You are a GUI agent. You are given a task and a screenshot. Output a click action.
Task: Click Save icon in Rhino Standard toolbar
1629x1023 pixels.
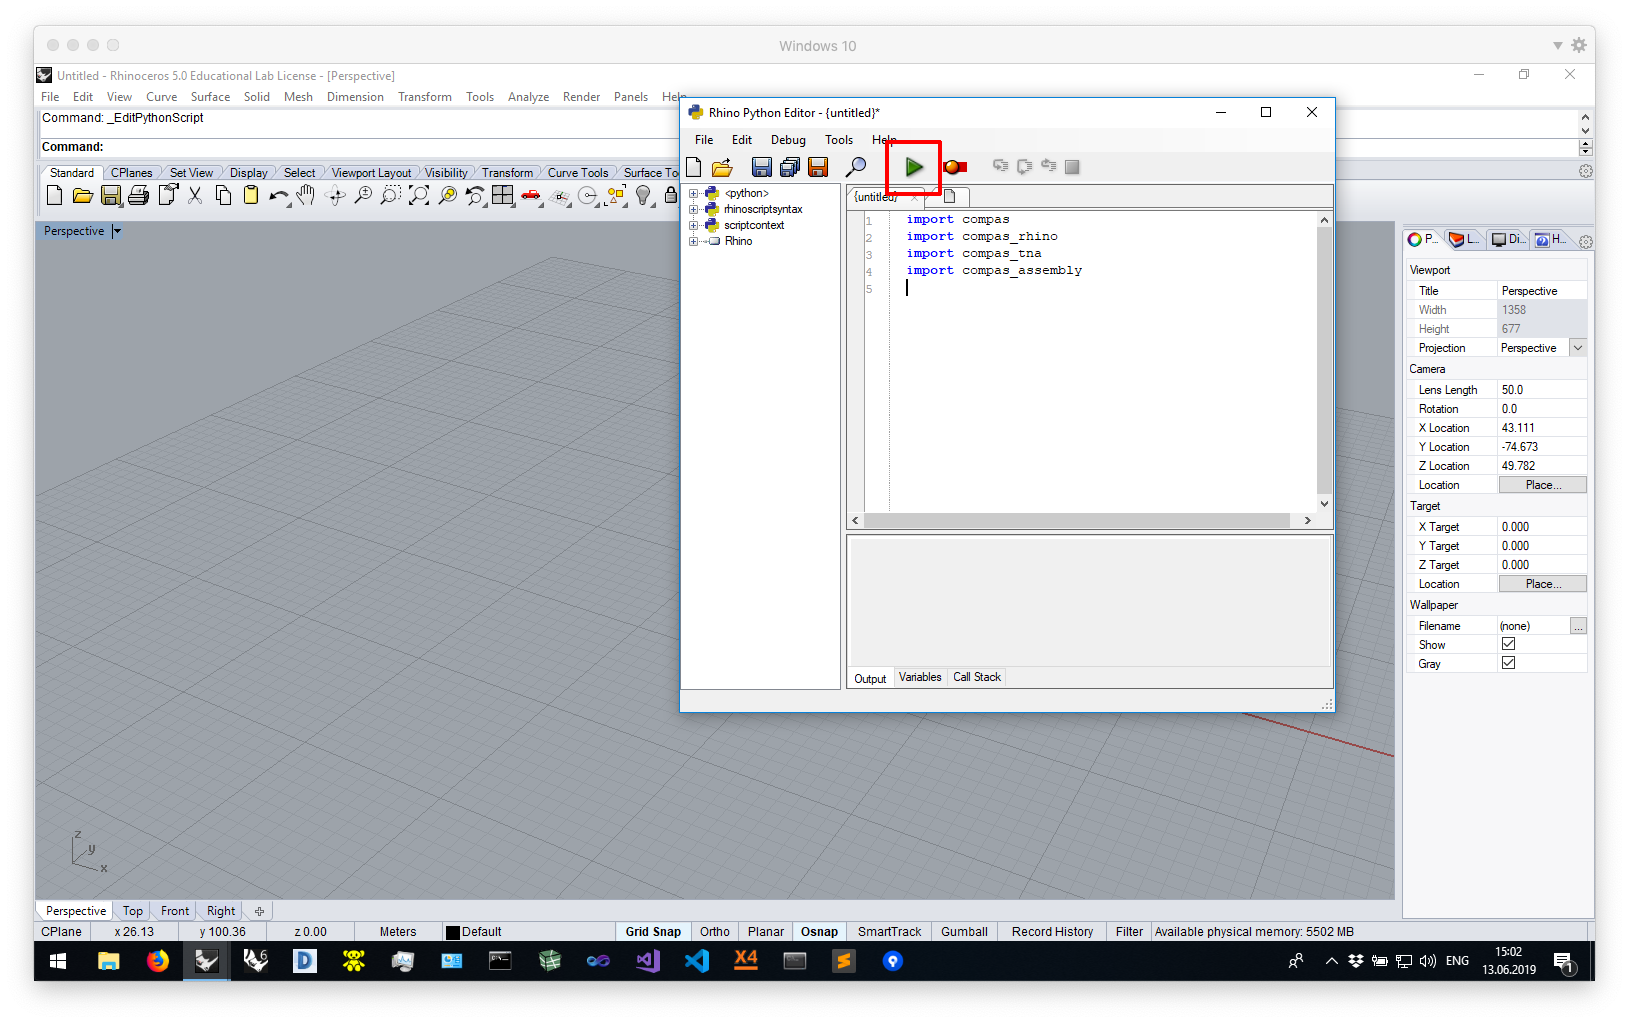coord(111,195)
